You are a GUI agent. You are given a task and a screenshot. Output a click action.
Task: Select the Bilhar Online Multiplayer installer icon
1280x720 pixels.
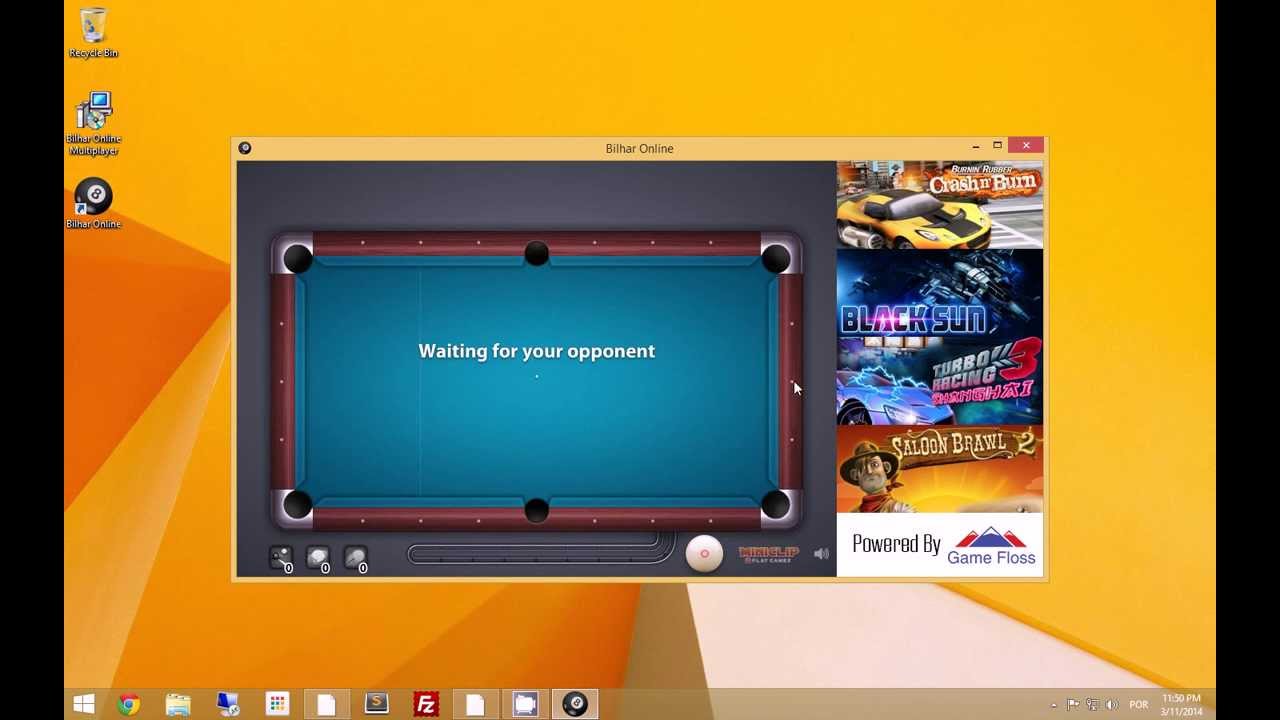pyautogui.click(x=93, y=123)
